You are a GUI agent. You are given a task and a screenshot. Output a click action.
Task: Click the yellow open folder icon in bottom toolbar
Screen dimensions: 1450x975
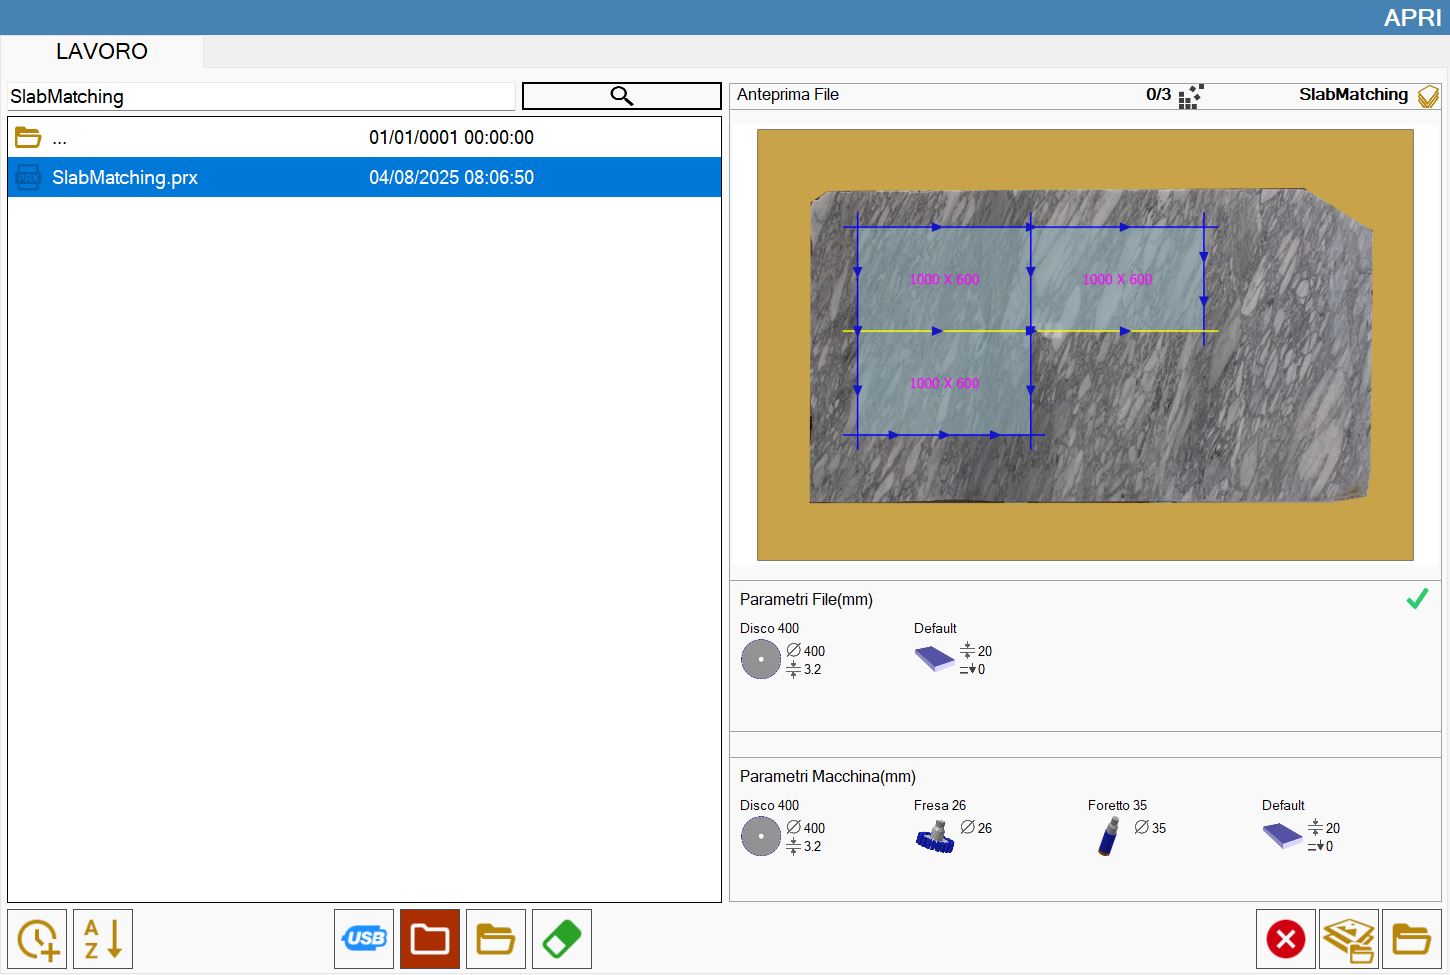pos(496,939)
